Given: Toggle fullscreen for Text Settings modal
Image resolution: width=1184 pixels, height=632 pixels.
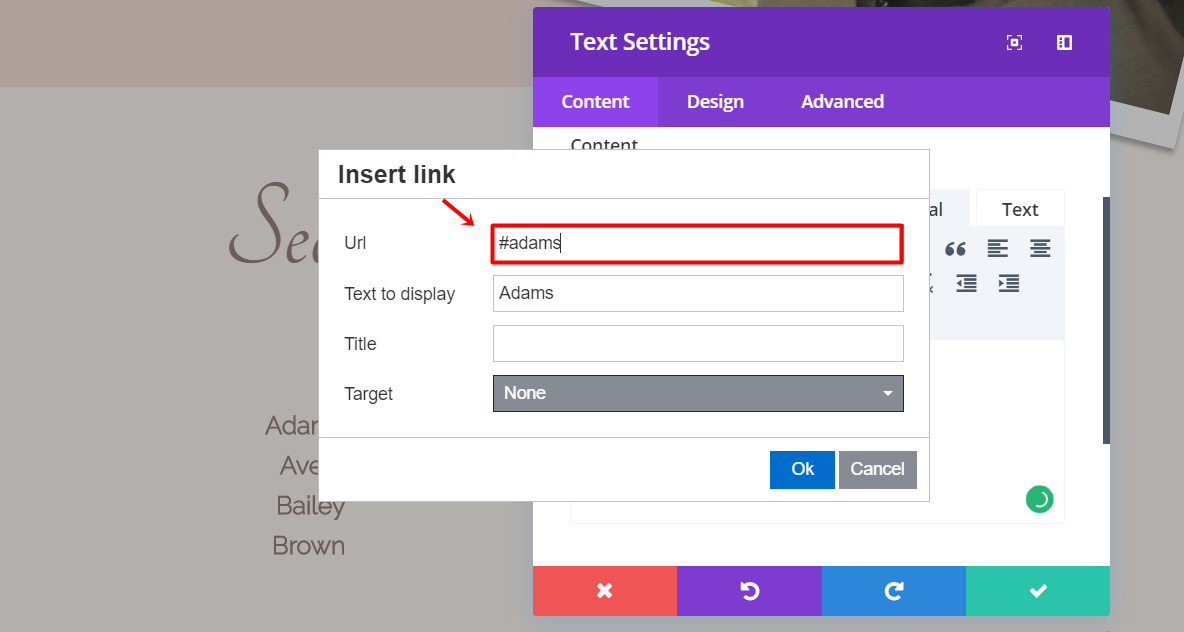Looking at the screenshot, I should coord(1014,42).
